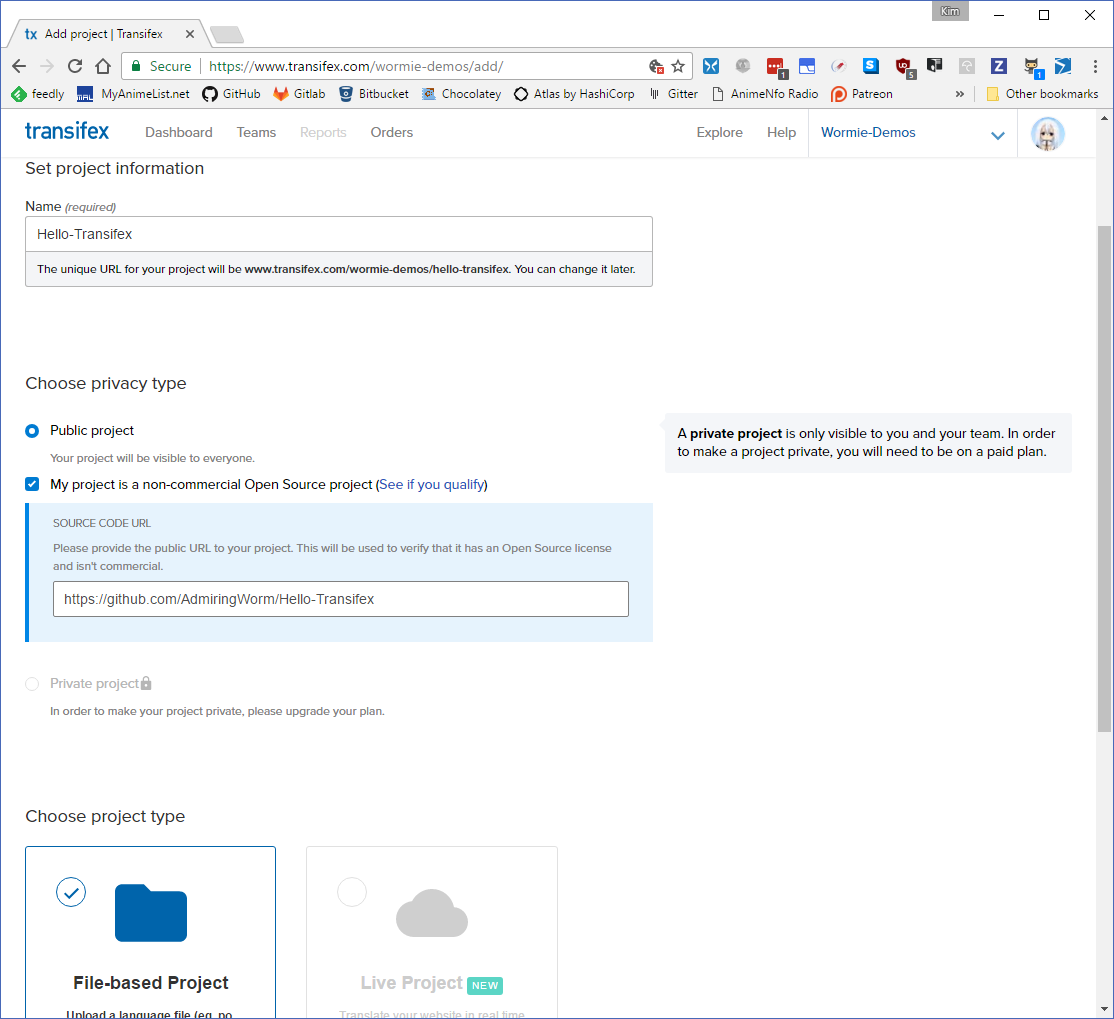
Task: Open the Patreon bookmark
Action: [862, 94]
